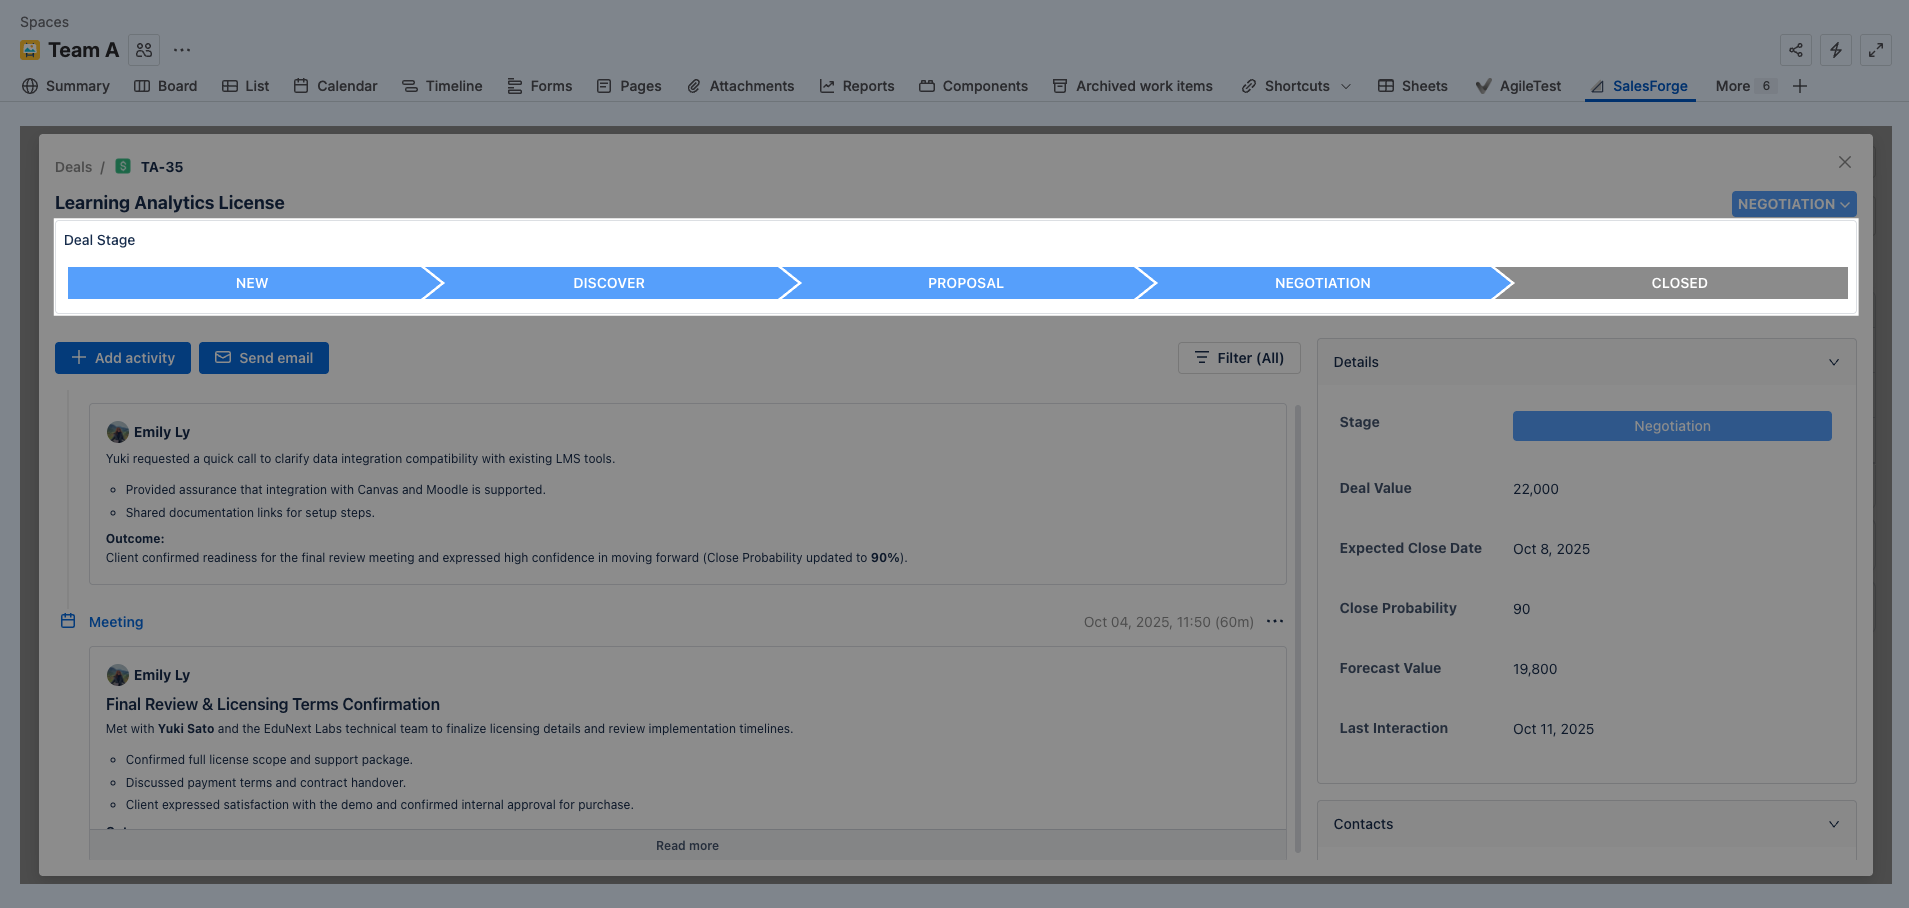Open the Meeting activity three-dot options
Viewport: 1909px width, 908px height.
pyautogui.click(x=1274, y=622)
